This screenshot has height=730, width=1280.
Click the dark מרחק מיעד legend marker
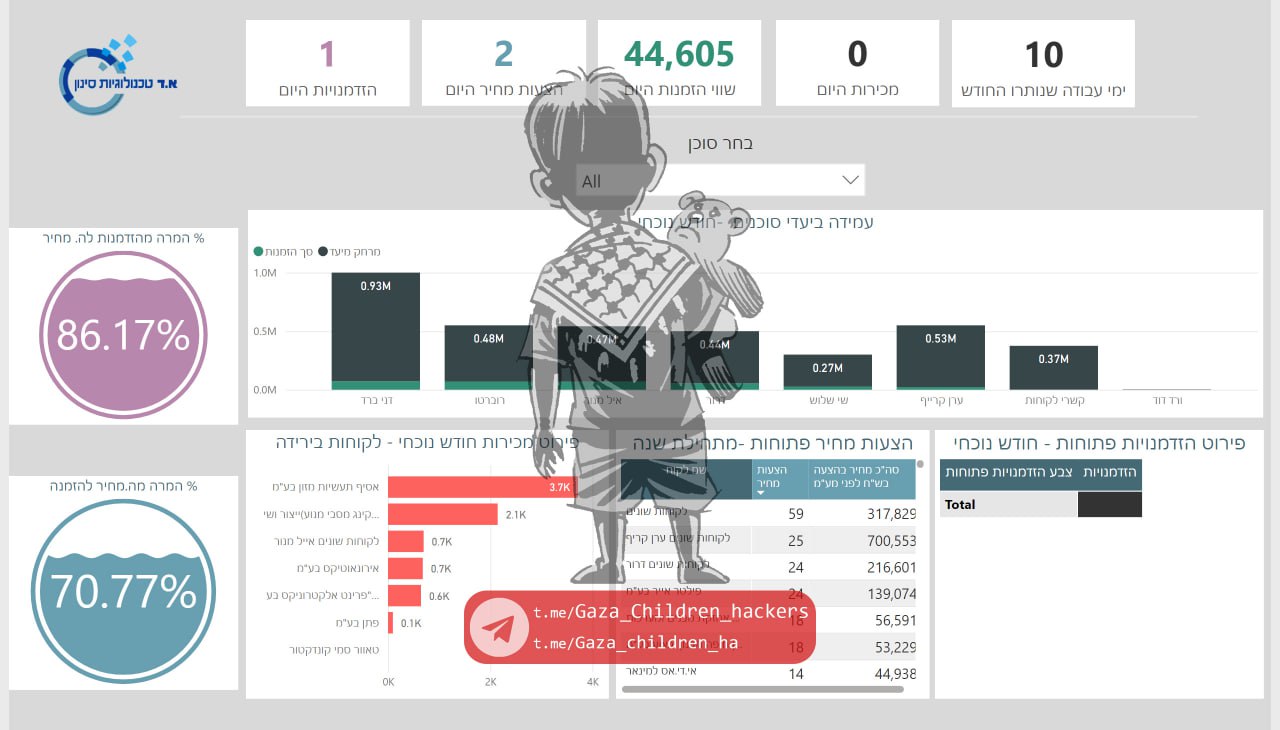point(323,252)
